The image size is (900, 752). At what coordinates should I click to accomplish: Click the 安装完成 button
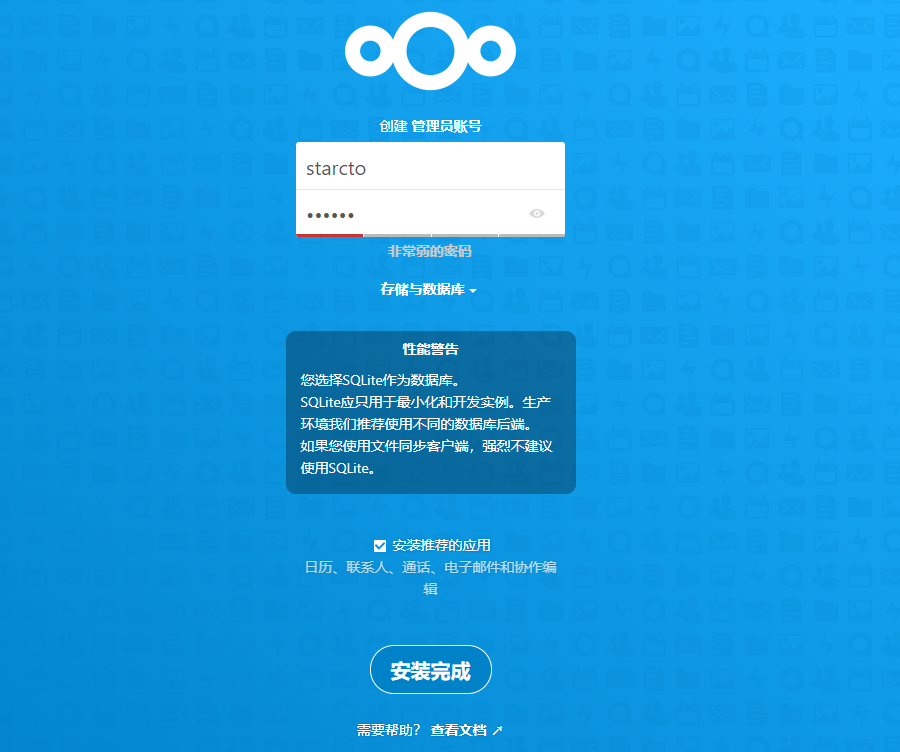[430, 670]
